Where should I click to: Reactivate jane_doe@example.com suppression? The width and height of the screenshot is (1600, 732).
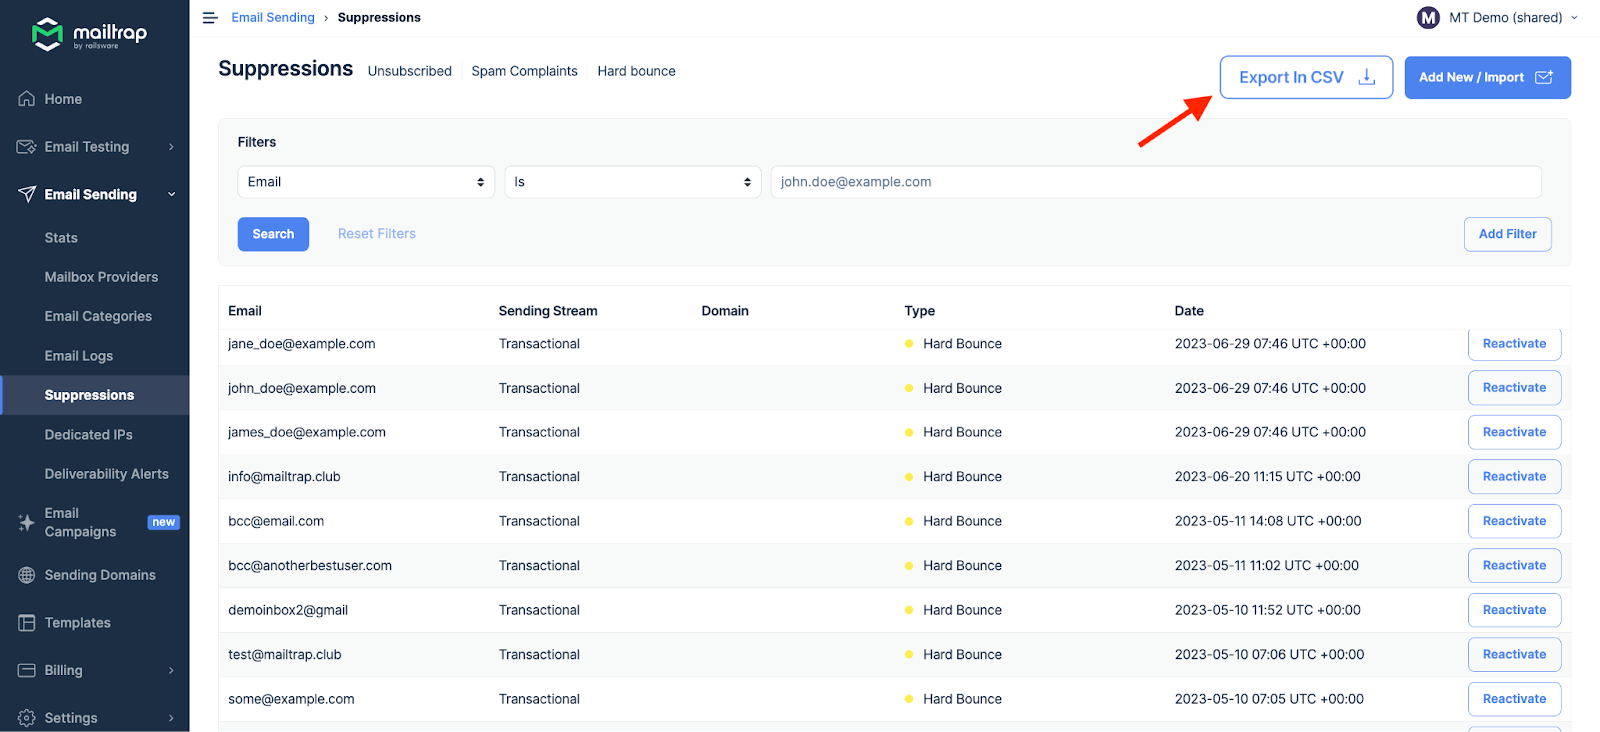click(x=1514, y=344)
